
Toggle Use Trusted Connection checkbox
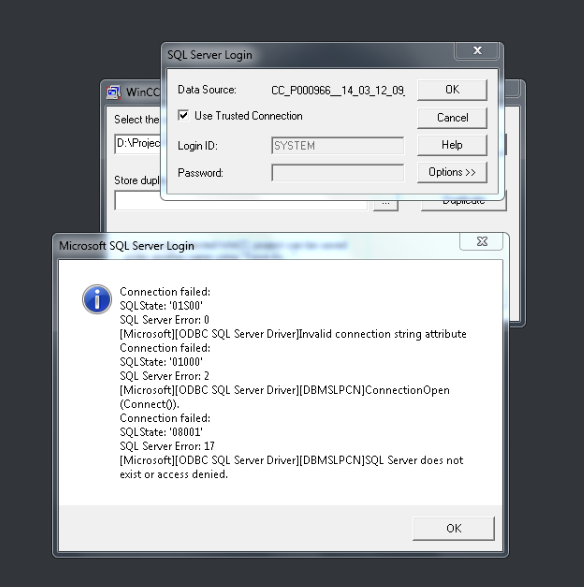coord(183,115)
